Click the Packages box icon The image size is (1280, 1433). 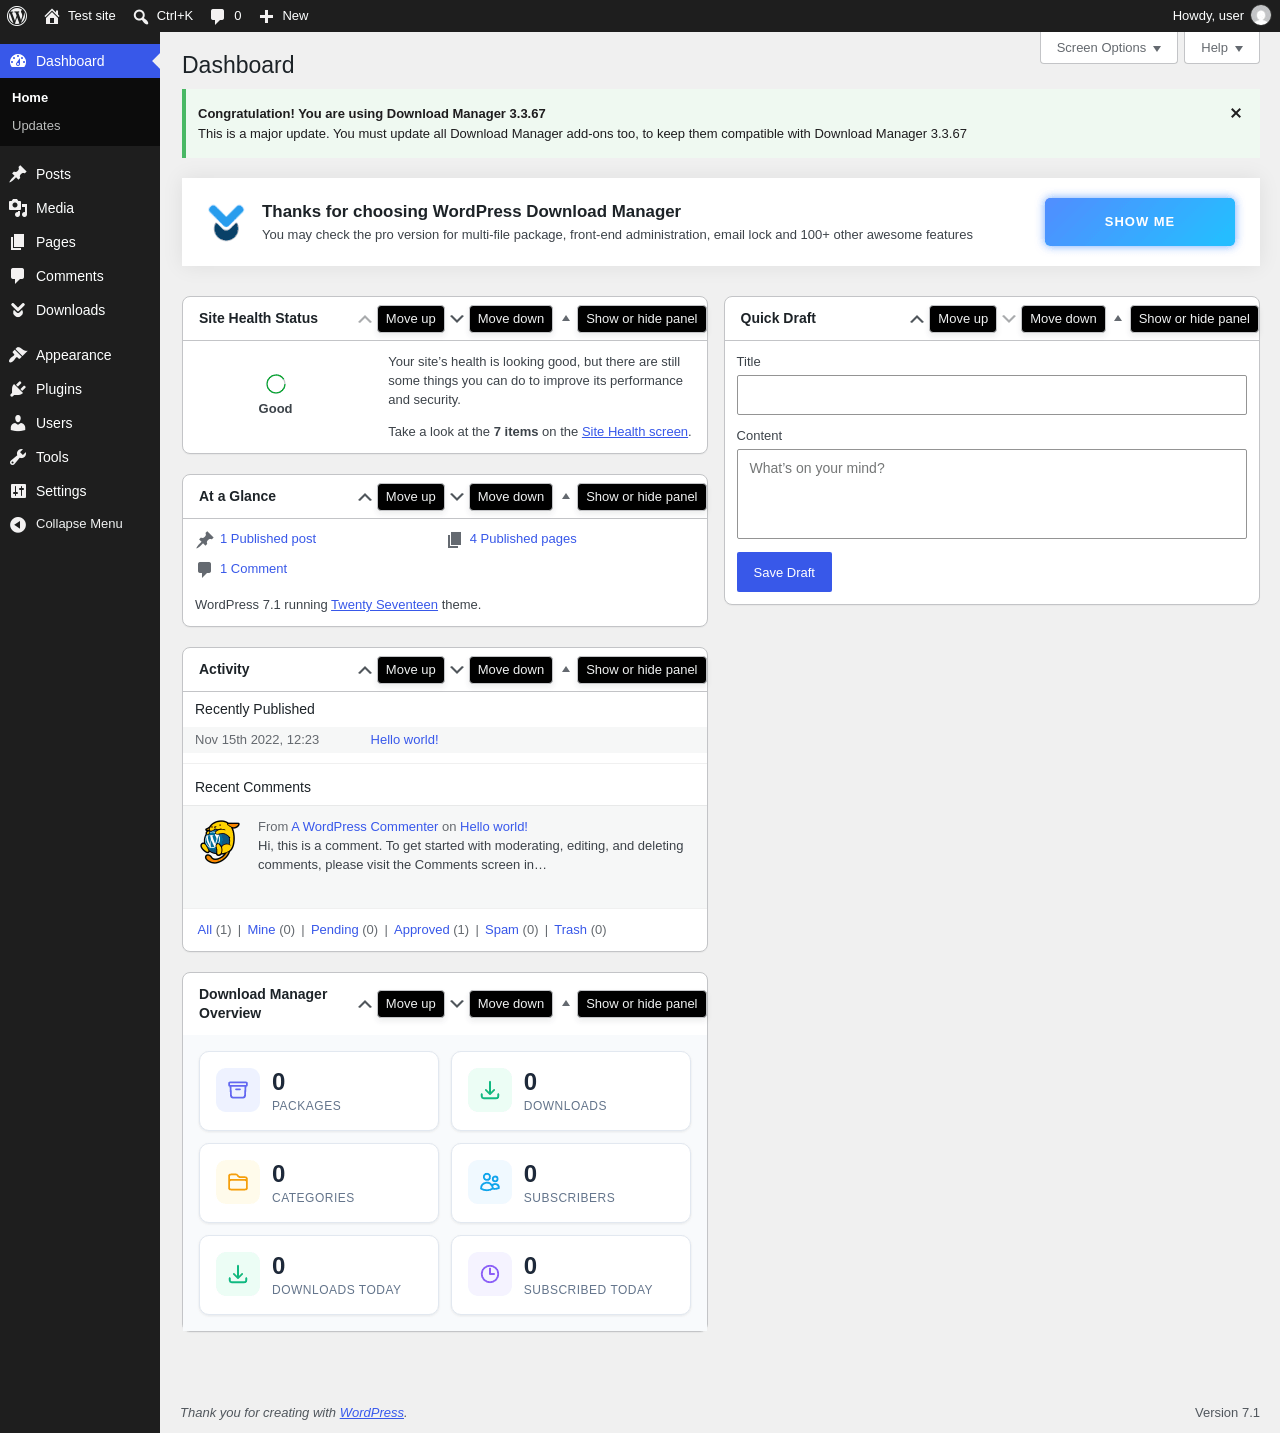[x=238, y=1090]
